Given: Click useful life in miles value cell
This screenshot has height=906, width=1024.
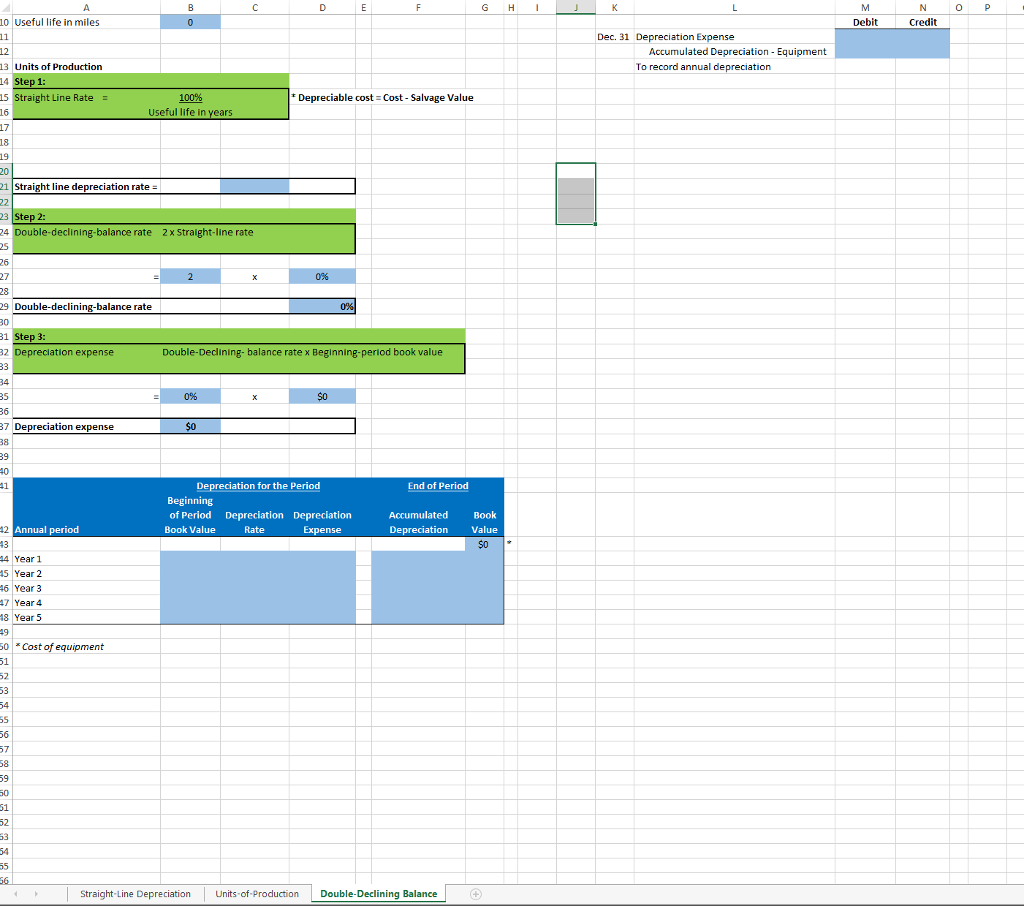Looking at the screenshot, I should tap(191, 22).
